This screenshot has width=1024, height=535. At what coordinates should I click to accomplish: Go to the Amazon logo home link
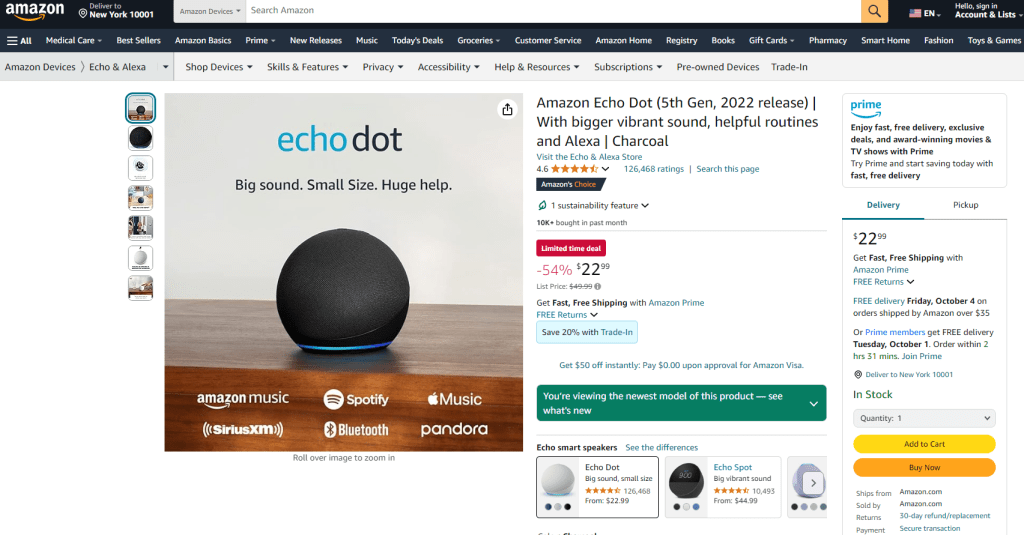(x=35, y=12)
